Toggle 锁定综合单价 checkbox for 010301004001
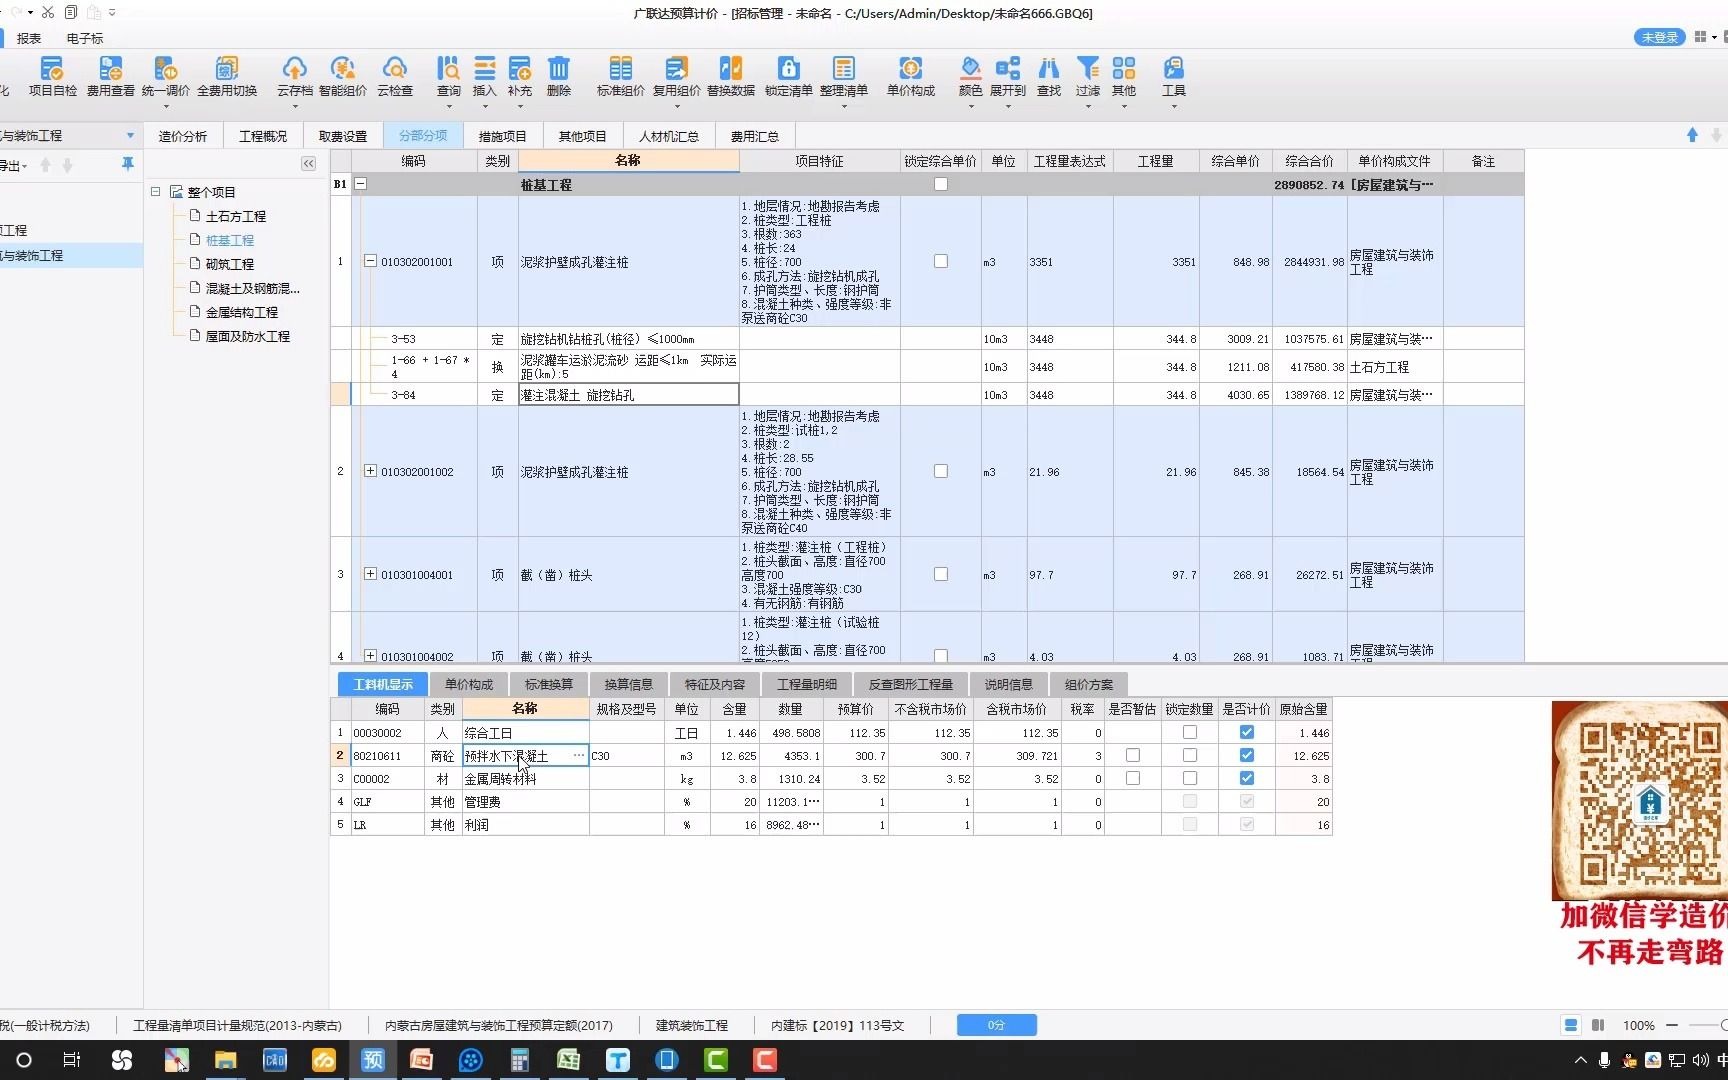 (x=940, y=574)
